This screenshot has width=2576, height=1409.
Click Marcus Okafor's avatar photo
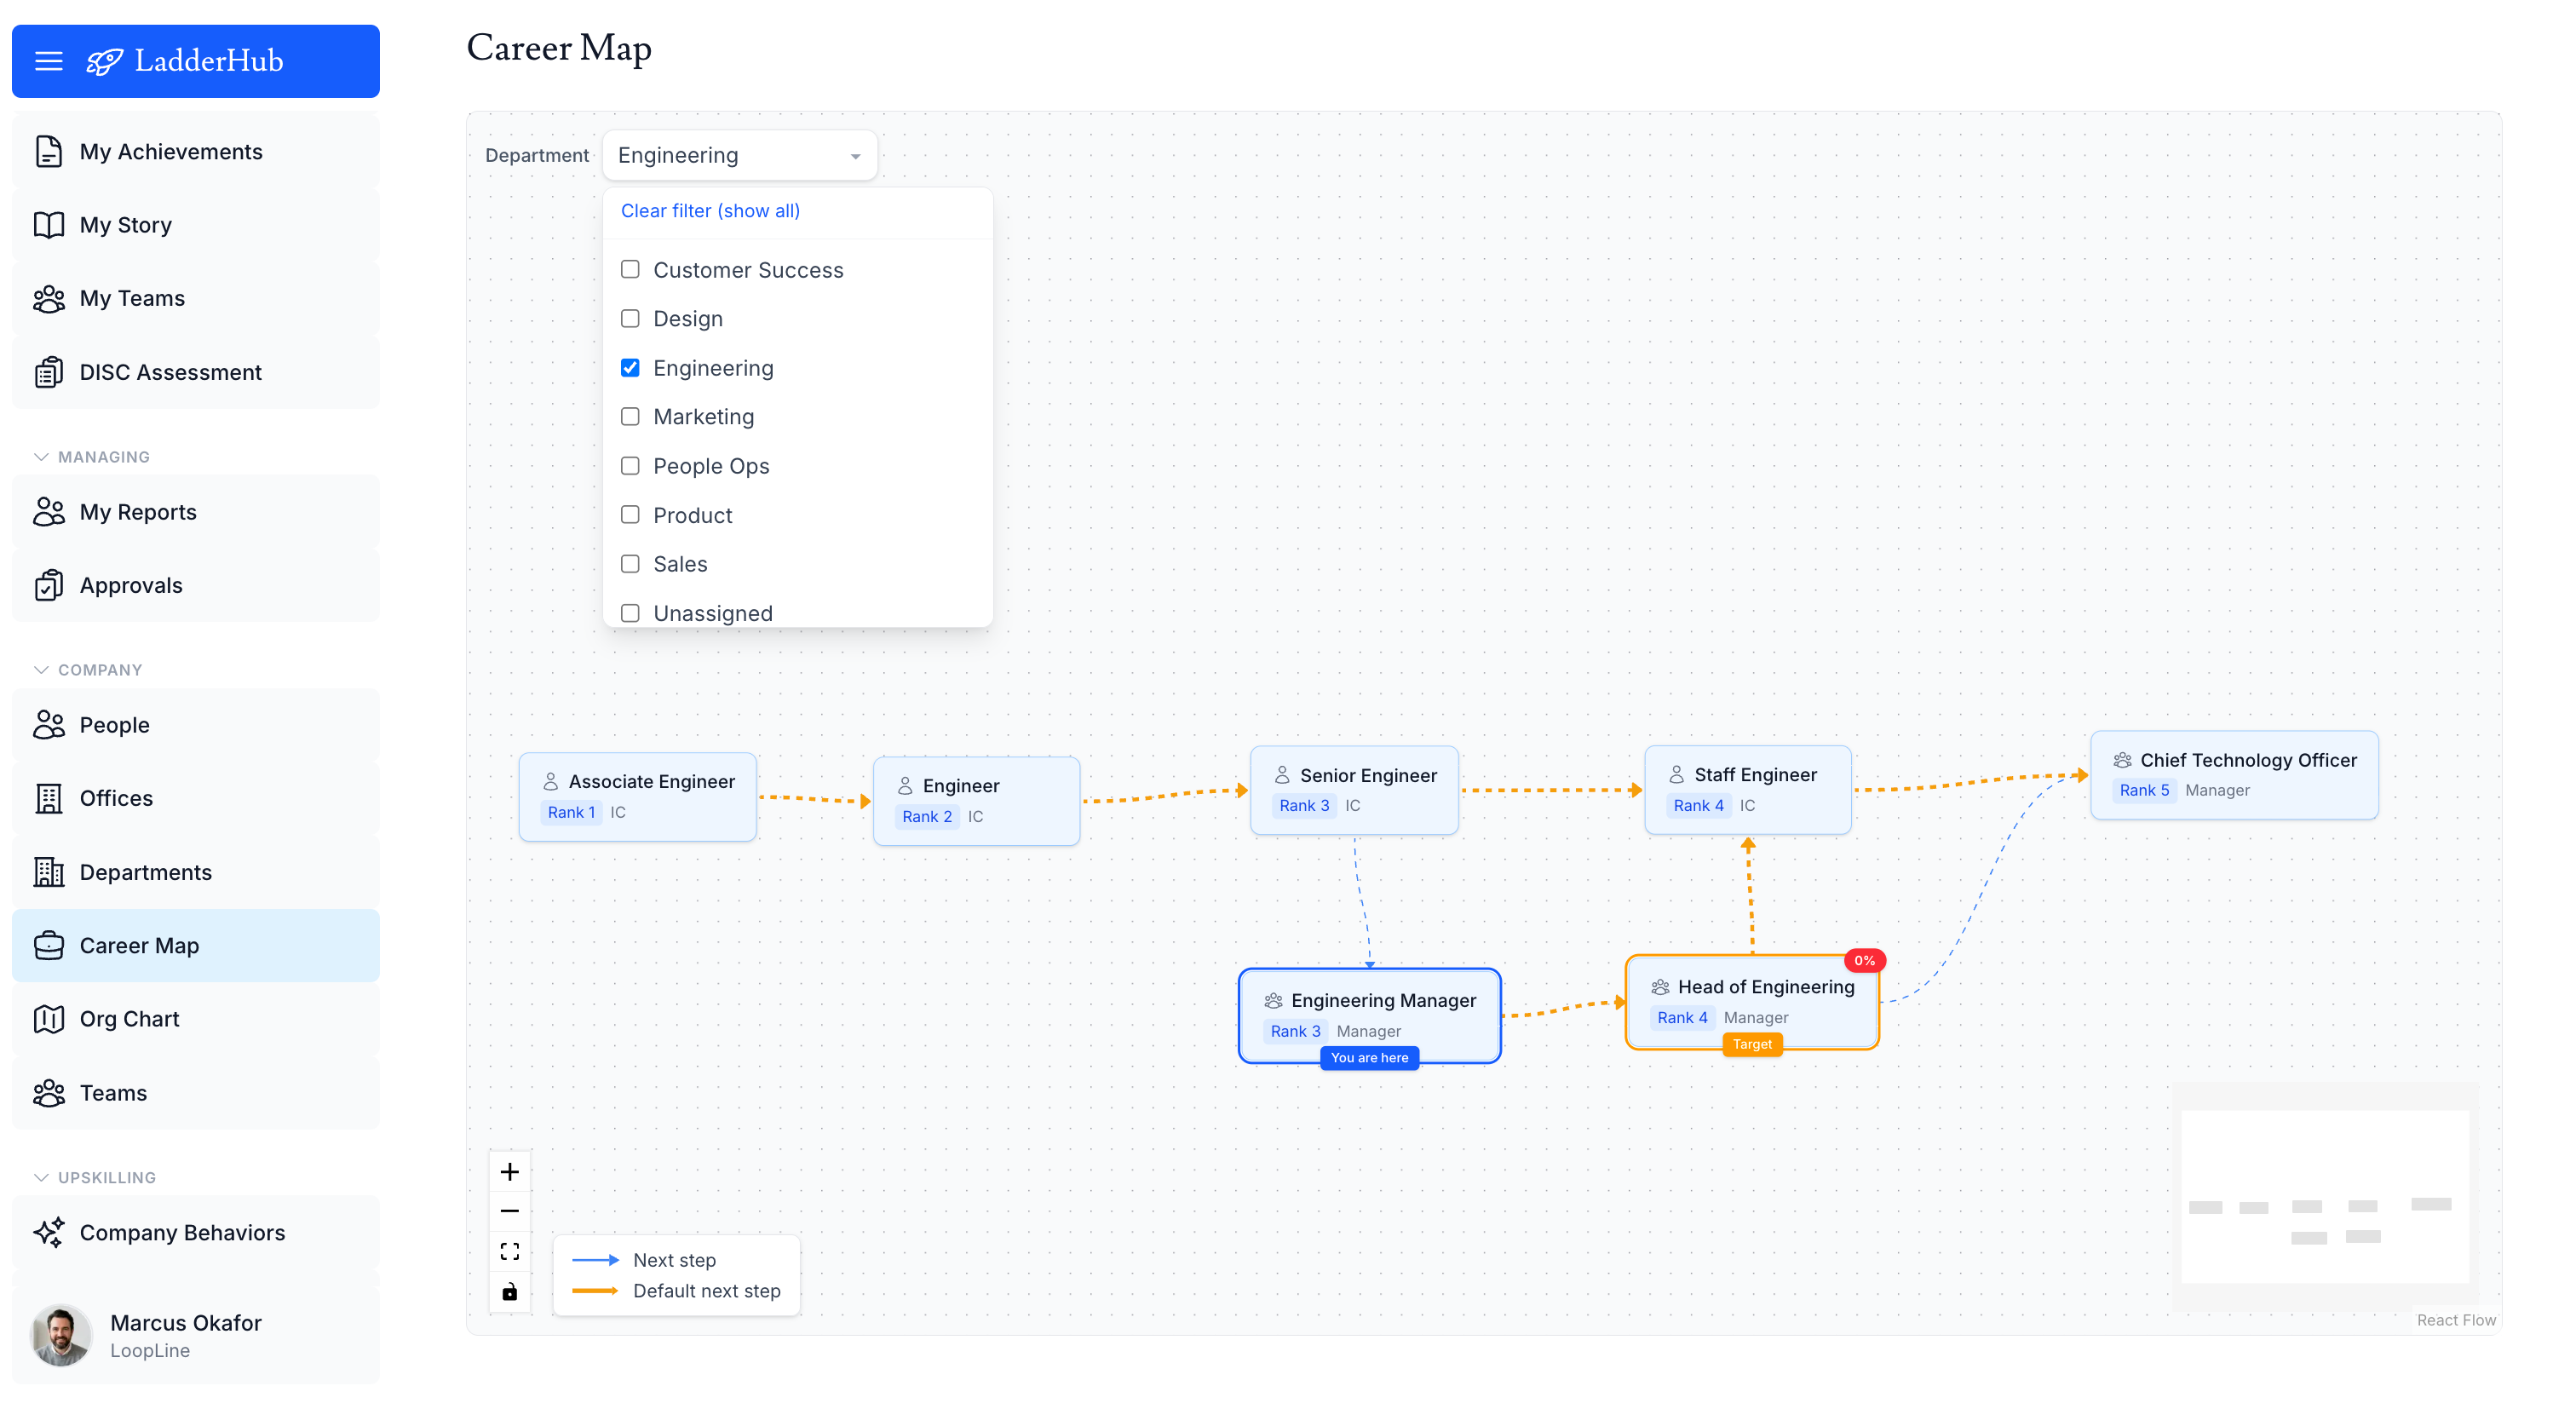(61, 1335)
